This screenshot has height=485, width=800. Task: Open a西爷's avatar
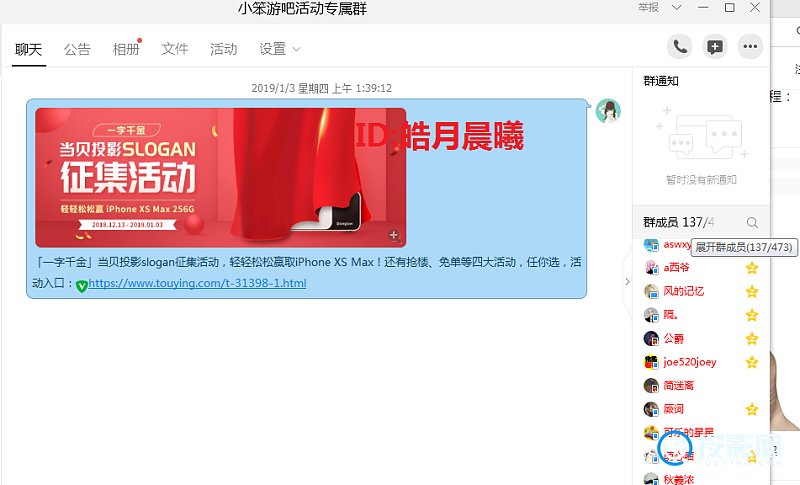651,268
